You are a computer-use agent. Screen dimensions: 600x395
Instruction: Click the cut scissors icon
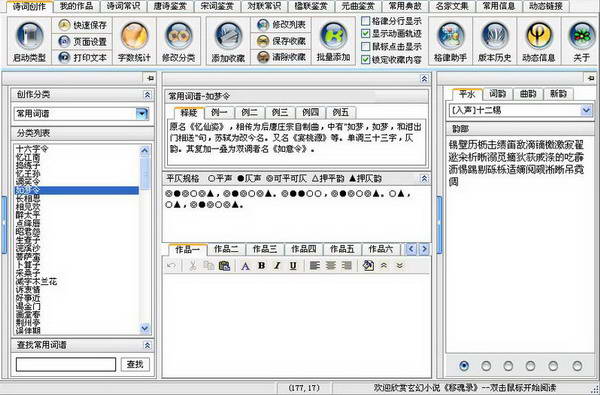click(193, 266)
